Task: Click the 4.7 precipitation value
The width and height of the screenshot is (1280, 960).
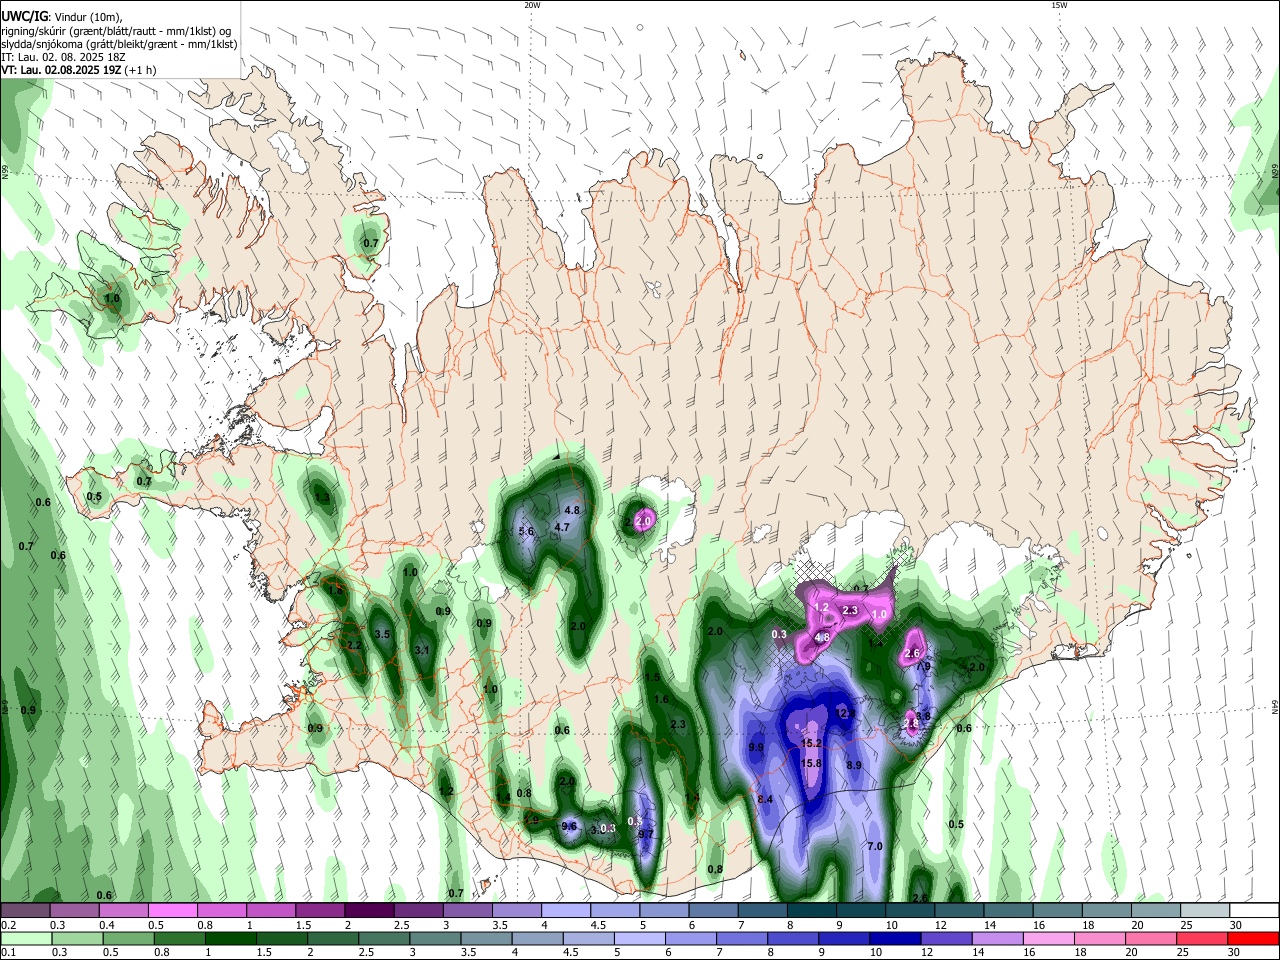Action: 562,527
